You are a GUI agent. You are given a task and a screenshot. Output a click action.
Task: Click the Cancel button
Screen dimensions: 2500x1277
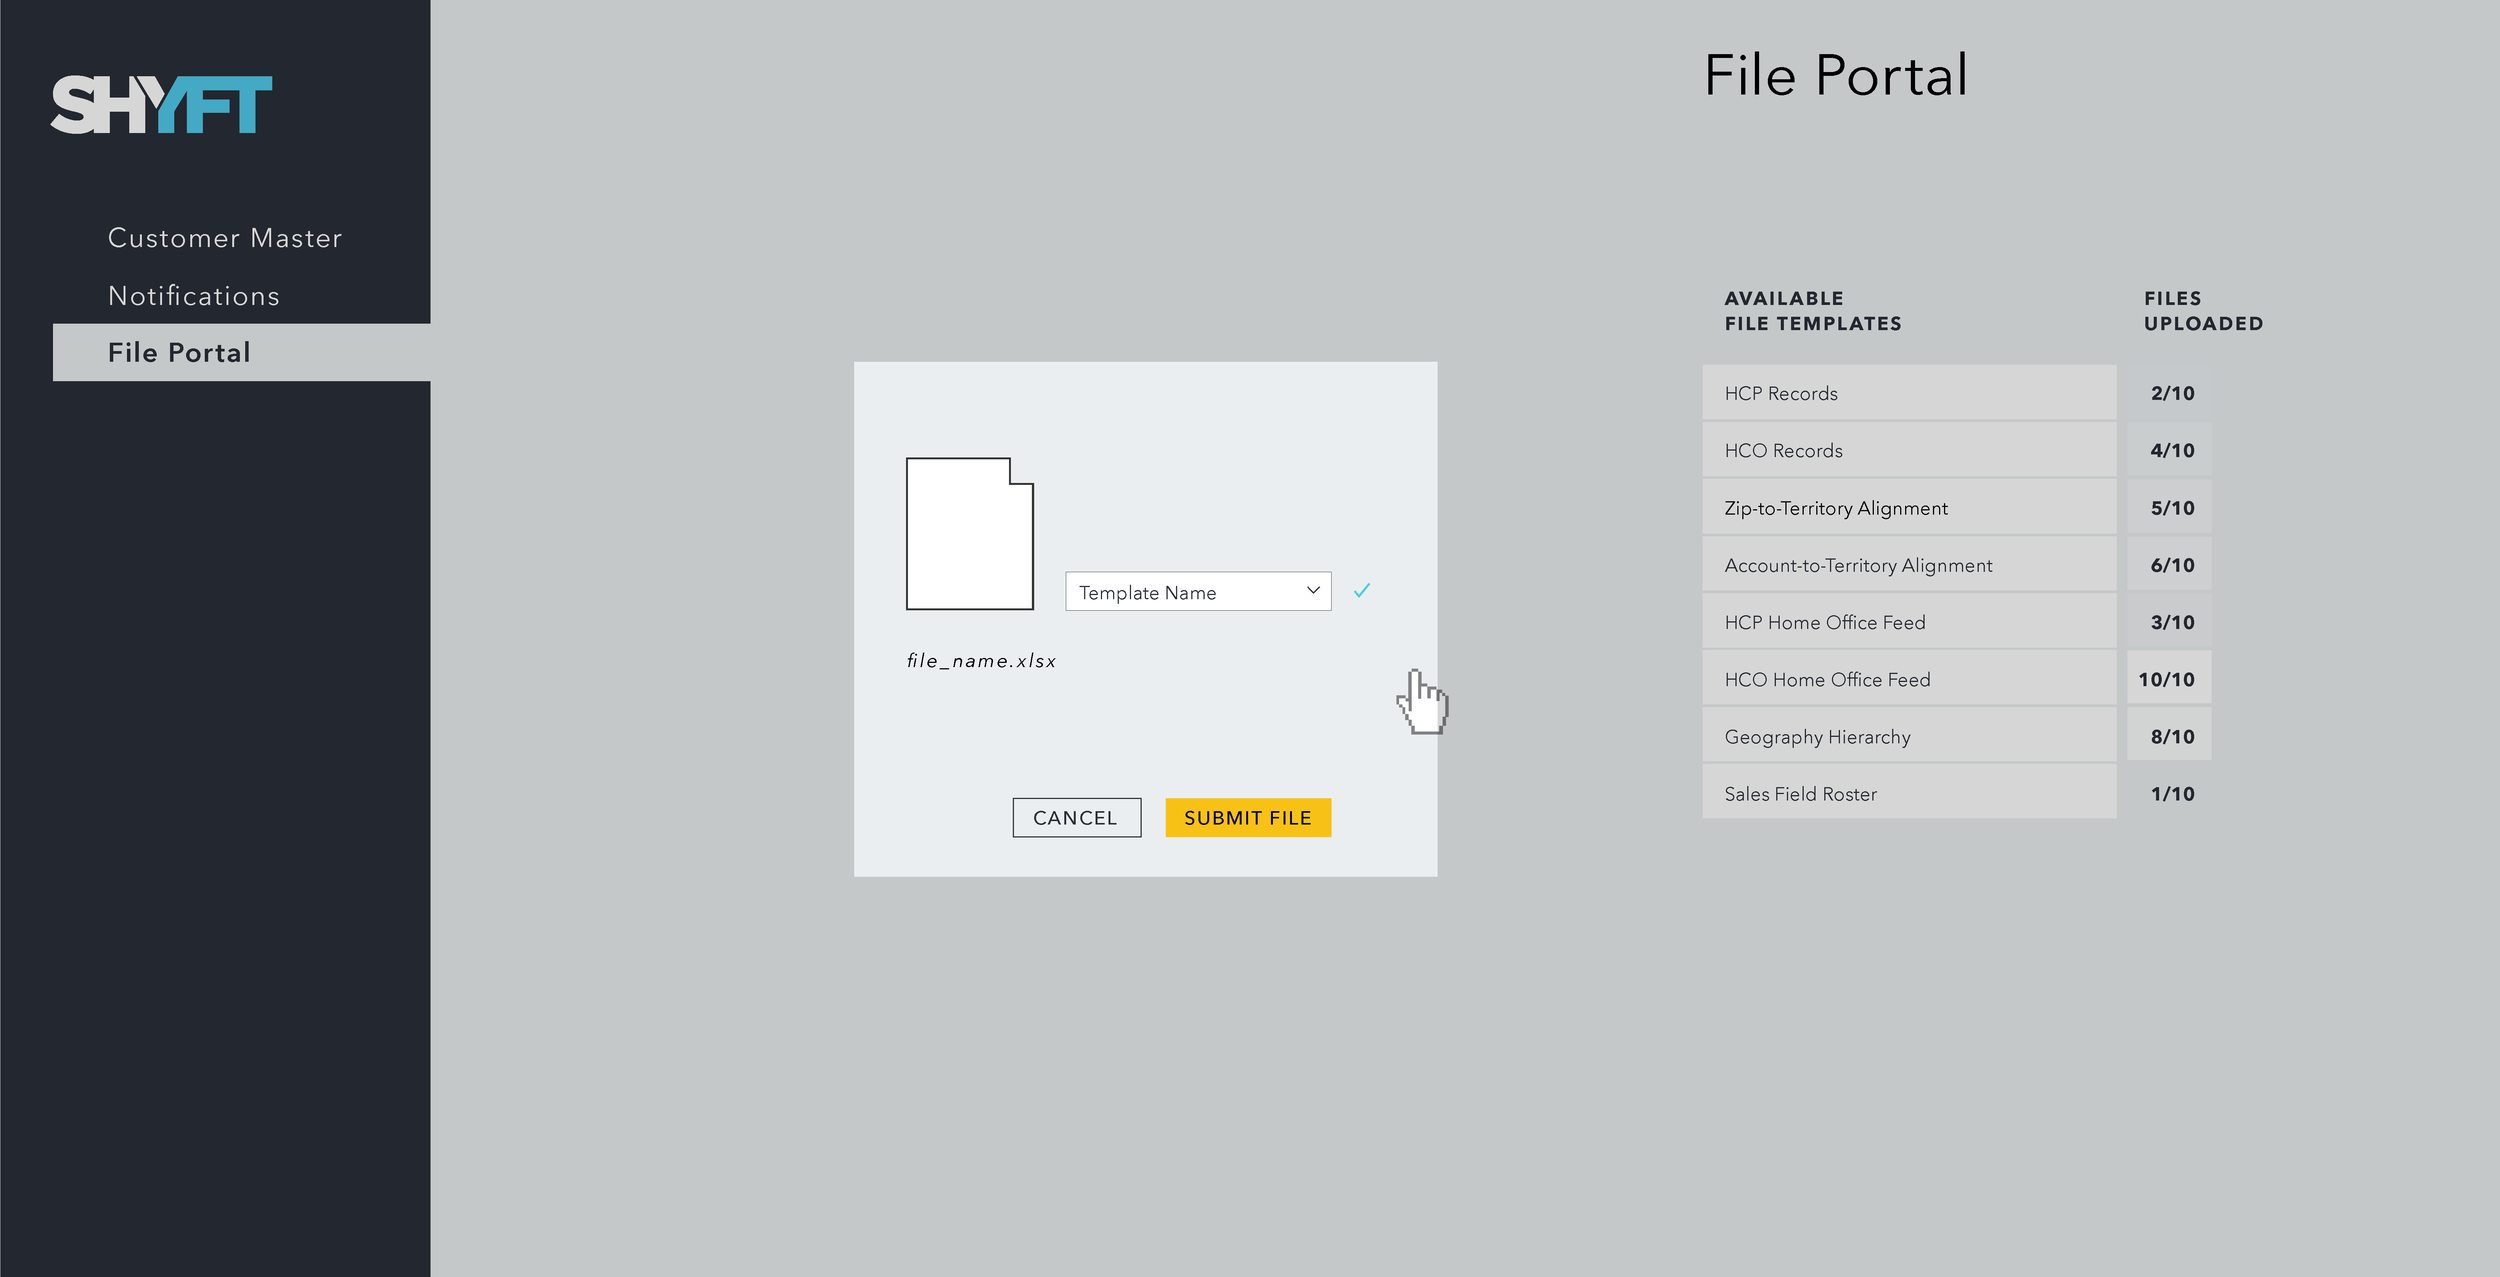pyautogui.click(x=1076, y=817)
